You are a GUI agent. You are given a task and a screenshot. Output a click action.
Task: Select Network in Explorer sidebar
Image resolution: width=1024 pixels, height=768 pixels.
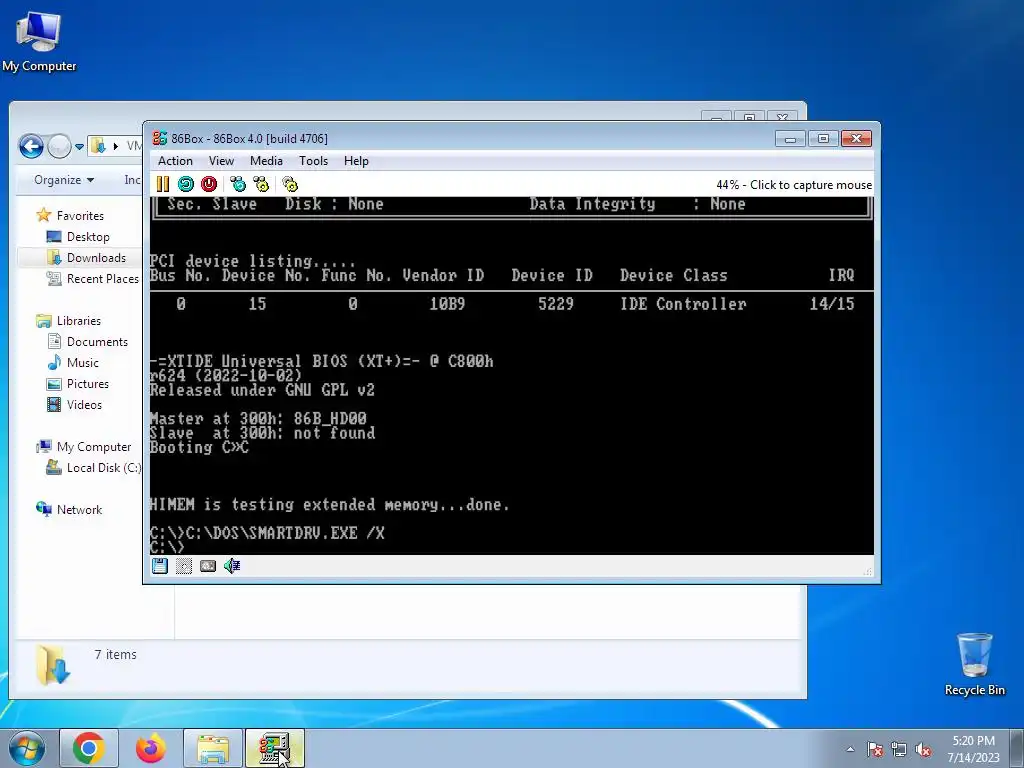[x=79, y=509]
